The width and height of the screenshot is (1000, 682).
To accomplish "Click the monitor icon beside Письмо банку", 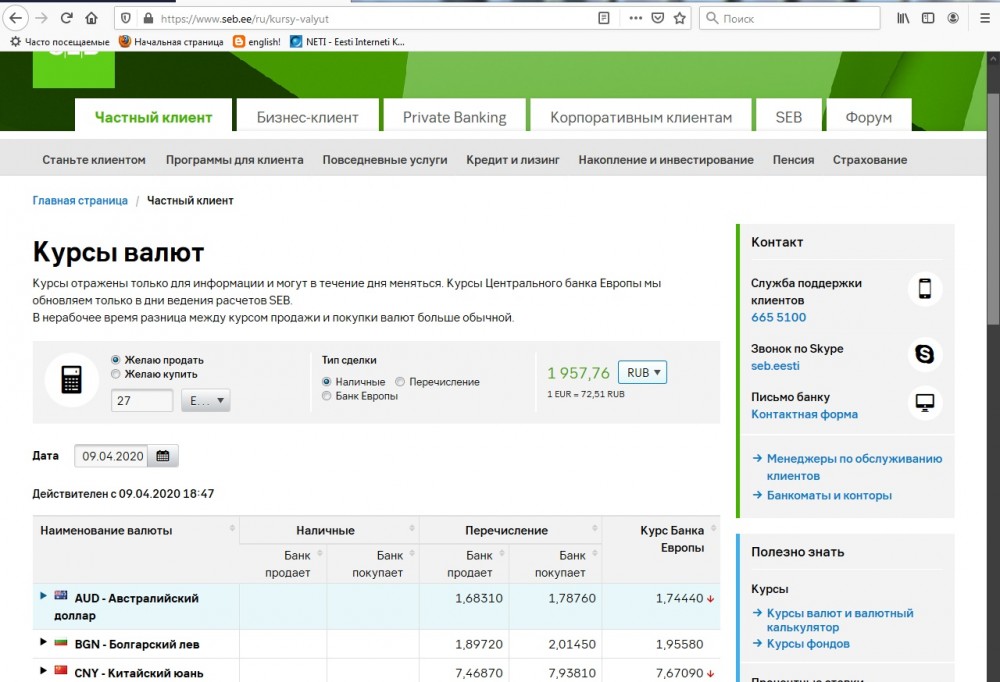I will [x=925, y=403].
